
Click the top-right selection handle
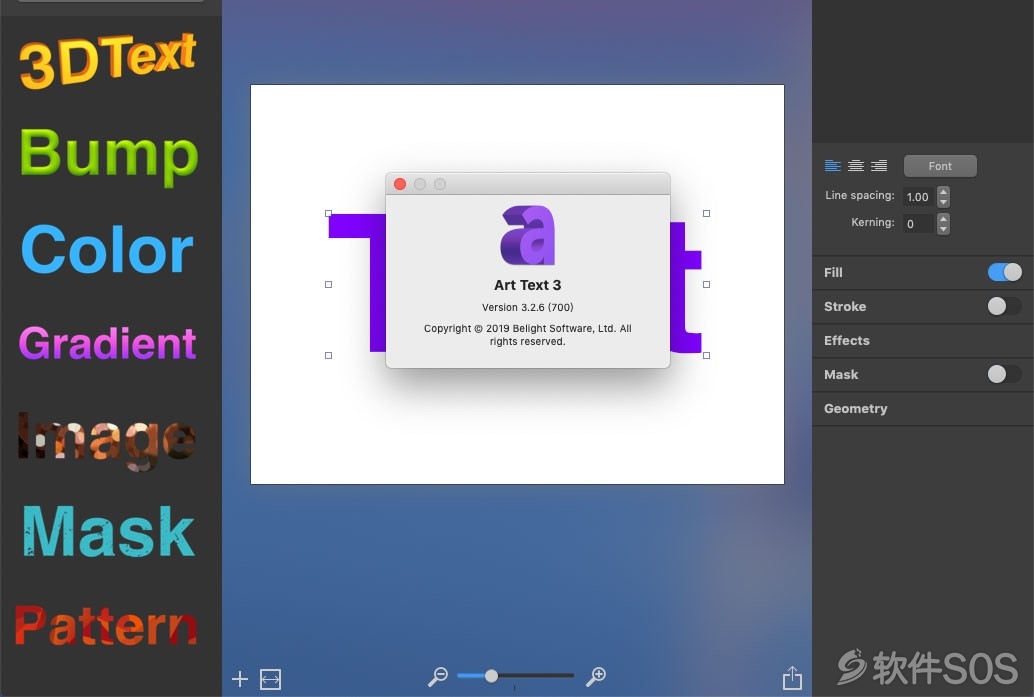pos(706,213)
